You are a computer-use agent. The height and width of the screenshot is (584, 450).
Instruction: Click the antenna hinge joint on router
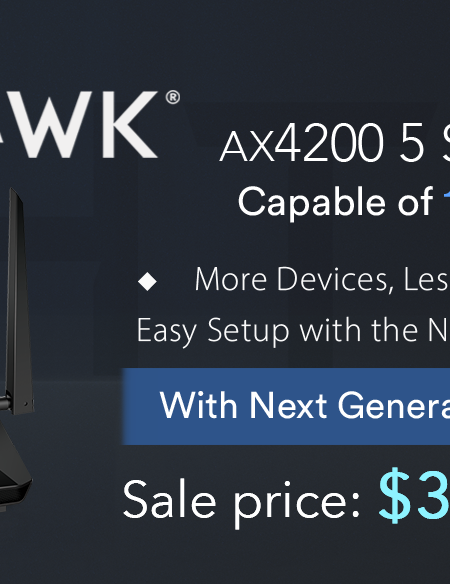[5, 403]
